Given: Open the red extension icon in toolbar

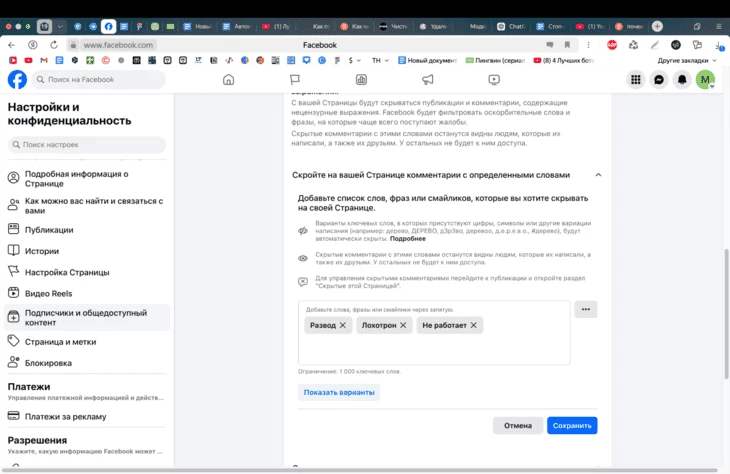Looking at the screenshot, I should 612,45.
